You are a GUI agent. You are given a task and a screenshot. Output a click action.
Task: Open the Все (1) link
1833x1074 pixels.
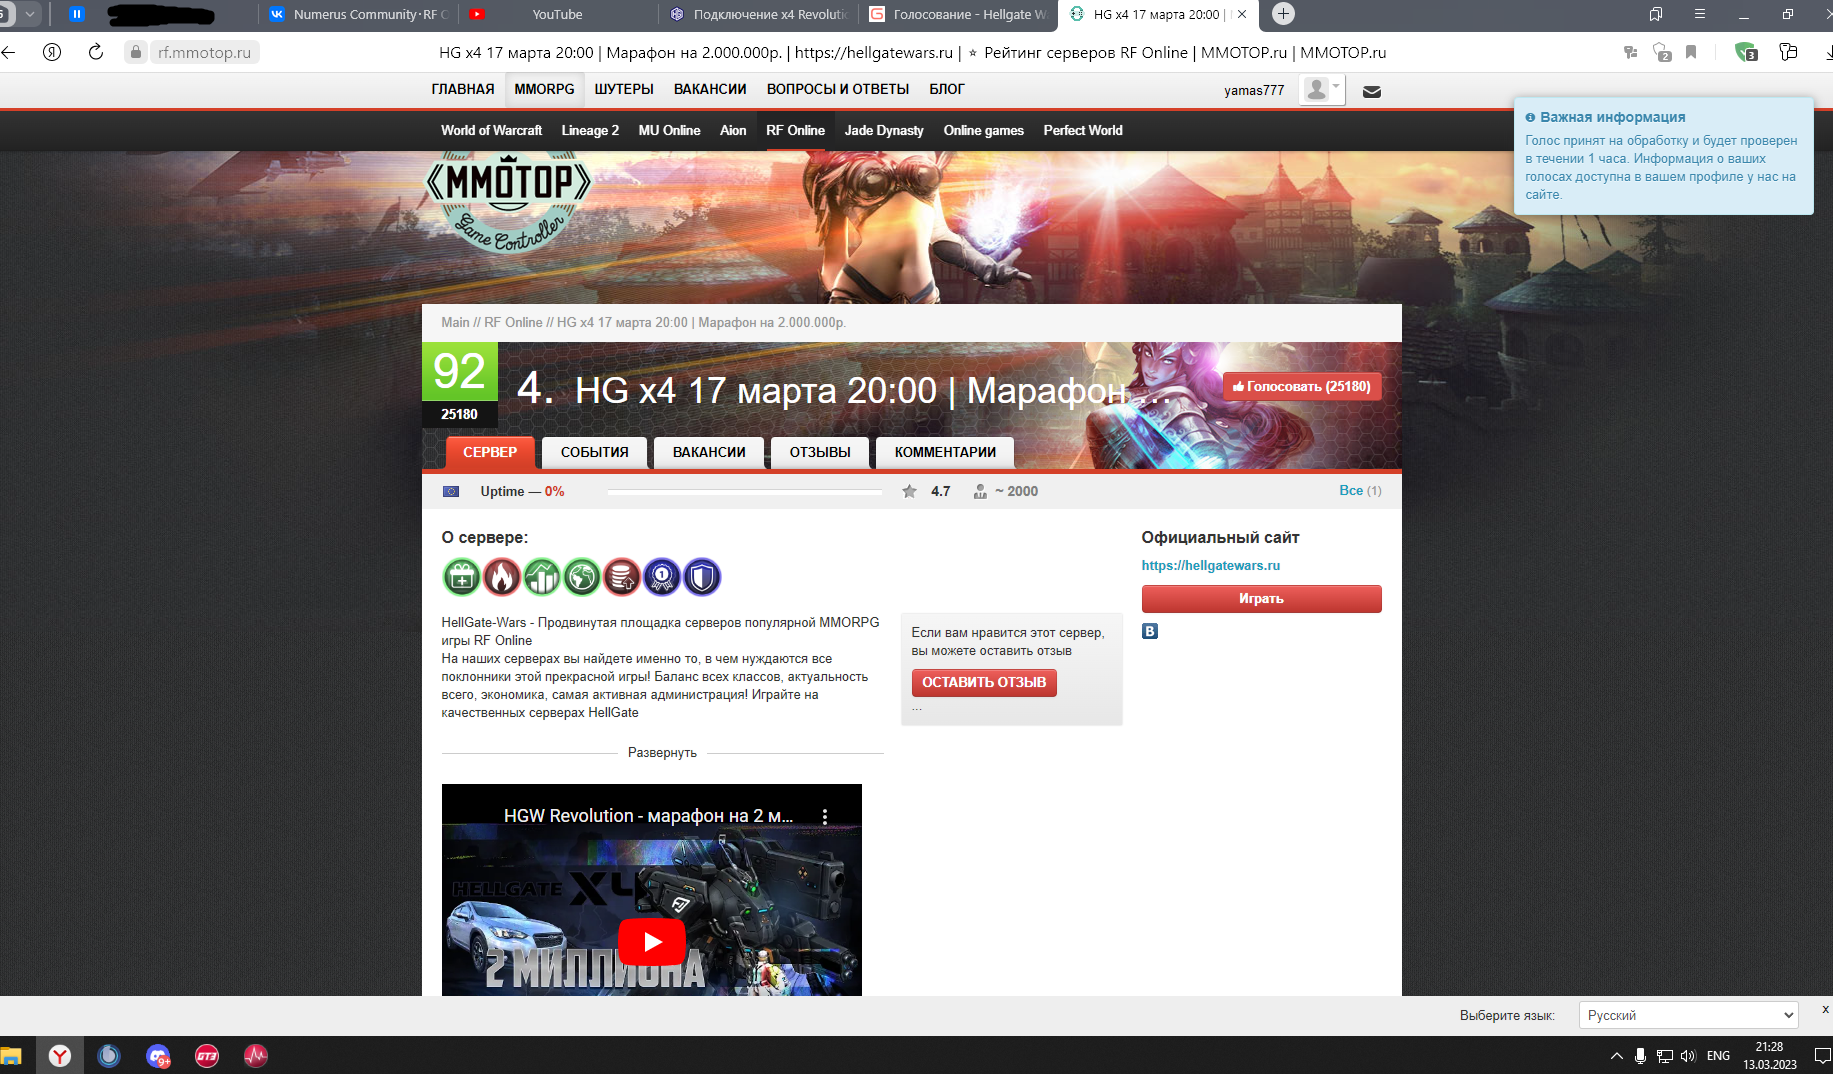click(1360, 490)
